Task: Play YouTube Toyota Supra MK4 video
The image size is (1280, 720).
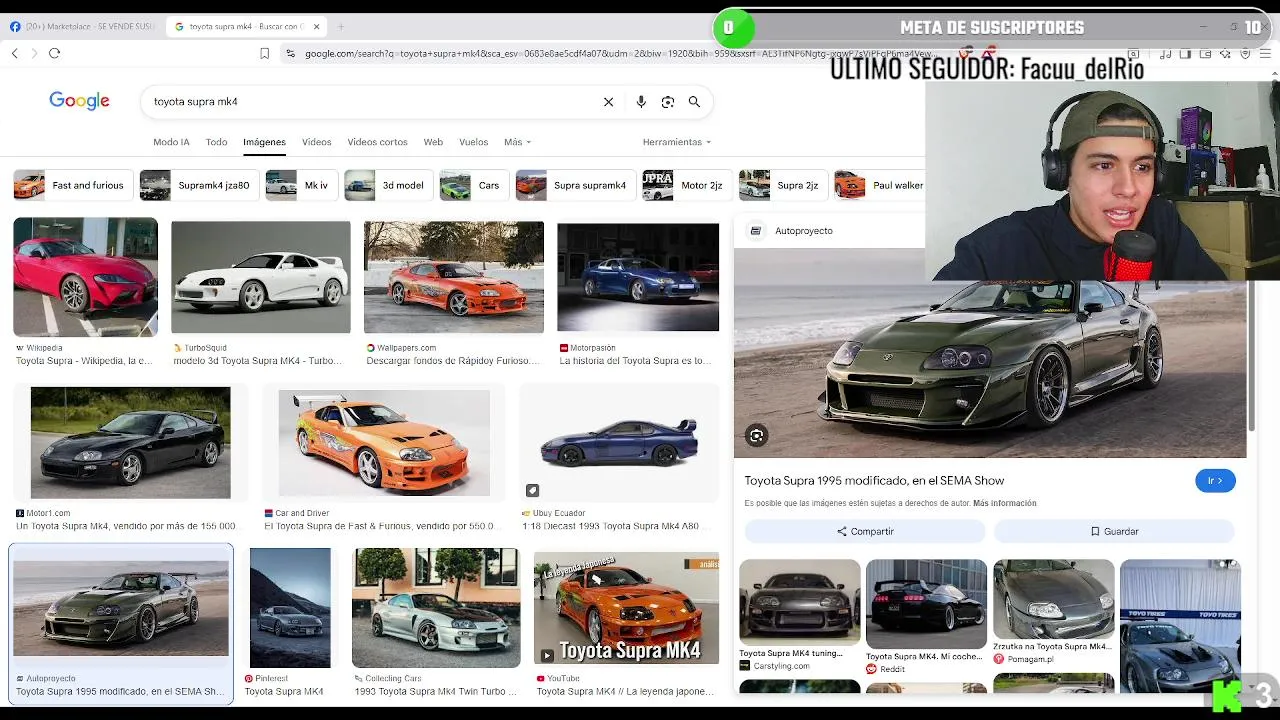Action: click(626, 608)
